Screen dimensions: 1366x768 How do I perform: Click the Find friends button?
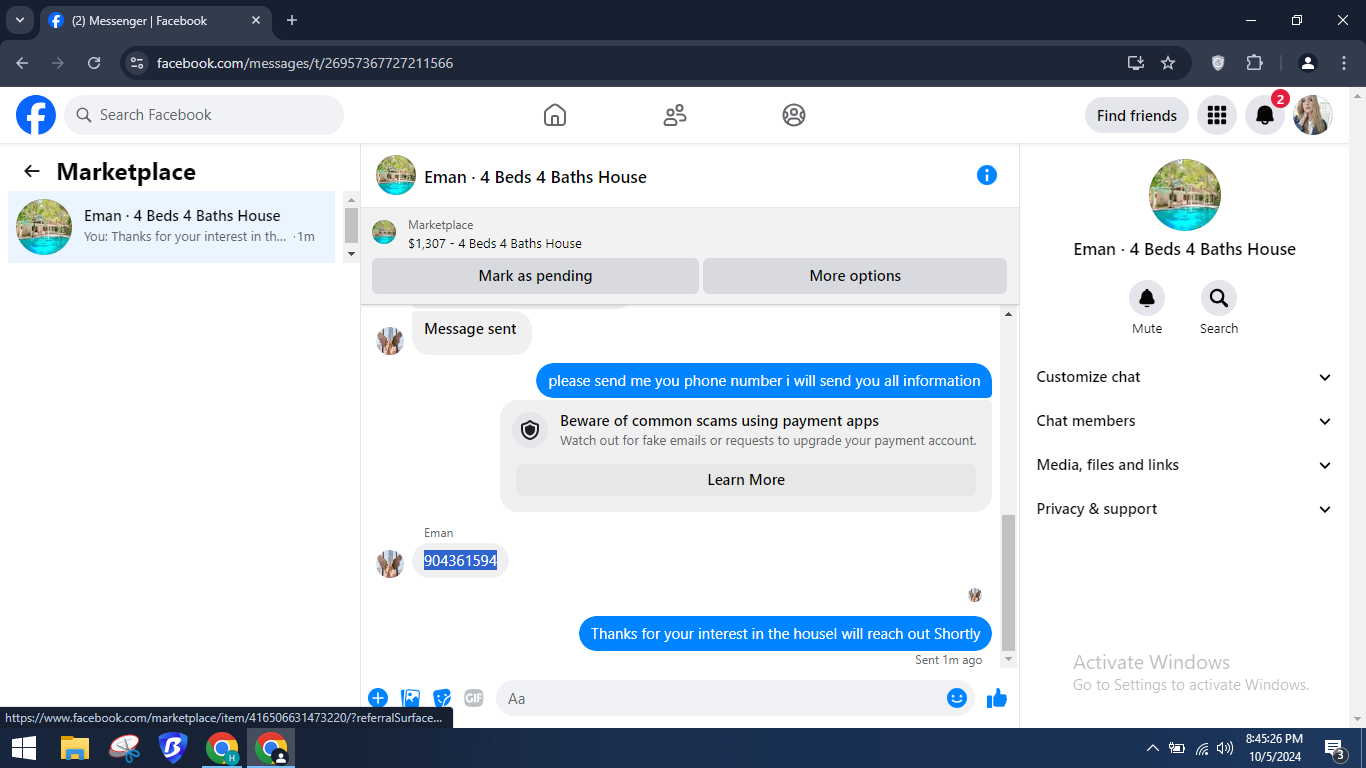point(1137,115)
